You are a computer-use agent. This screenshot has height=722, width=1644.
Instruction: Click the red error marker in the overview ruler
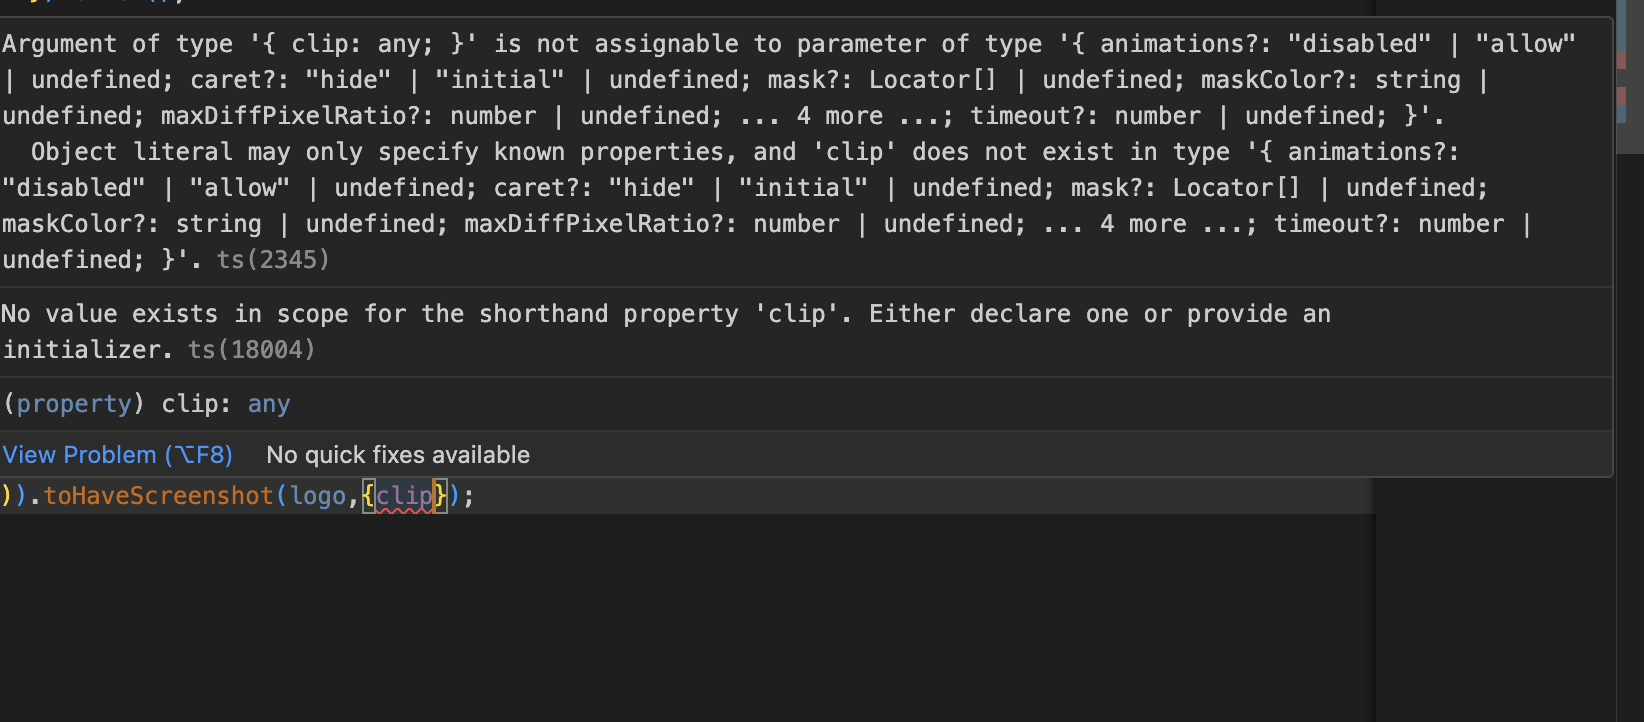click(1621, 60)
